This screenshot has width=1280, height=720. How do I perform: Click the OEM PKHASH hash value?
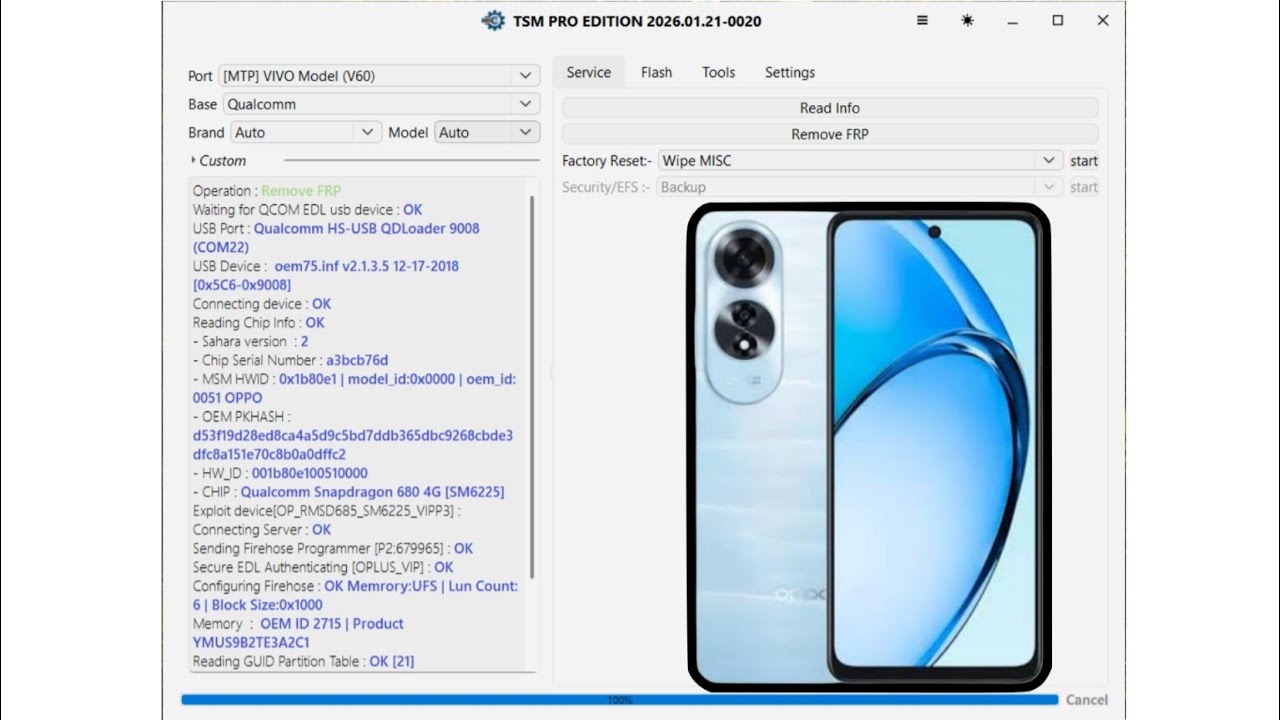[x=353, y=445]
